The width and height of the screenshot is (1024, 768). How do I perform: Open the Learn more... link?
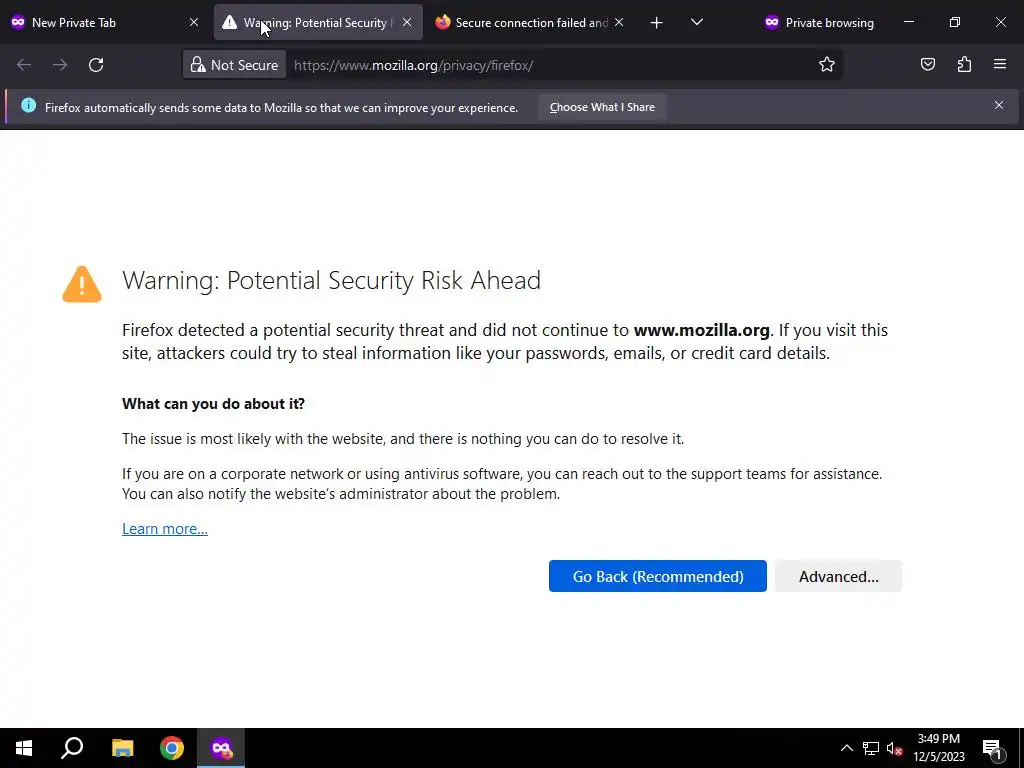165,528
